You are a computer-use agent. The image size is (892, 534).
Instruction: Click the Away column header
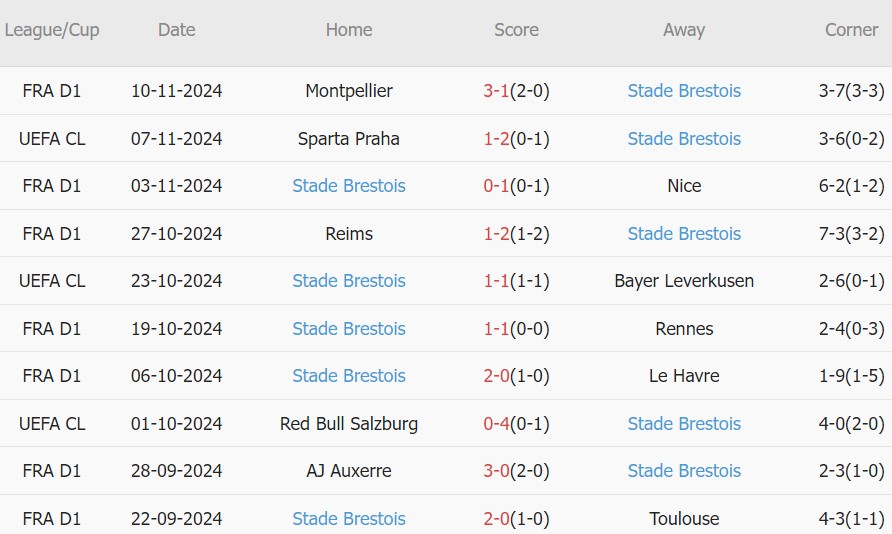pyautogui.click(x=684, y=30)
